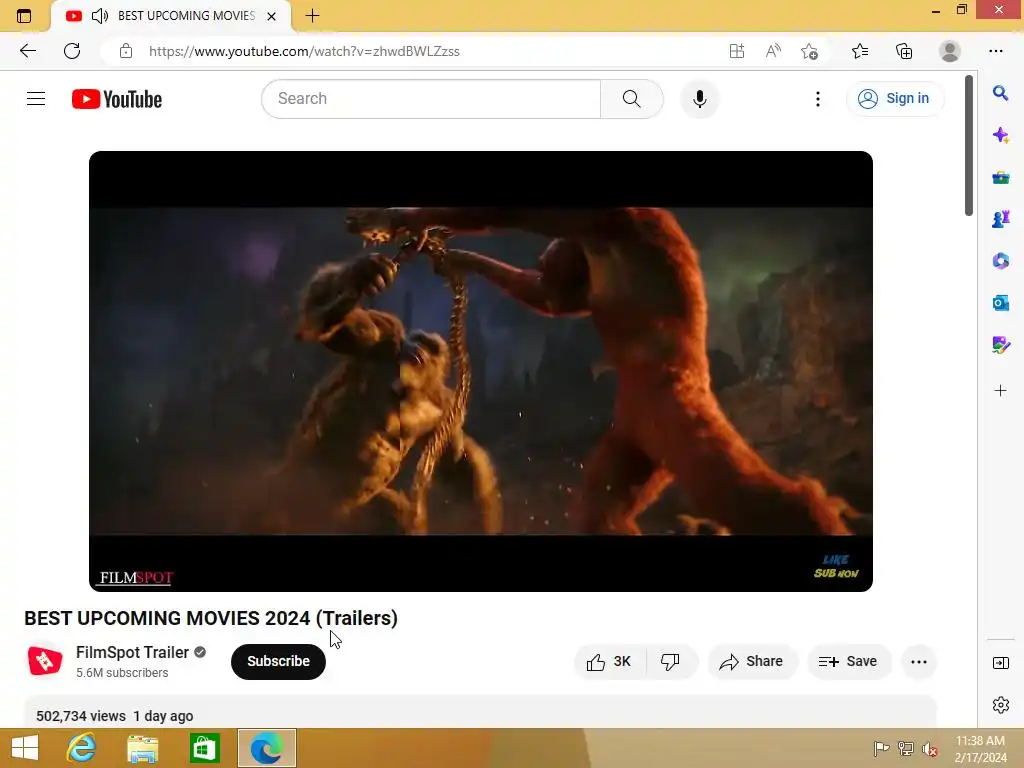Open tab actions menu icon
1024x768 pixels.
(x=24, y=16)
